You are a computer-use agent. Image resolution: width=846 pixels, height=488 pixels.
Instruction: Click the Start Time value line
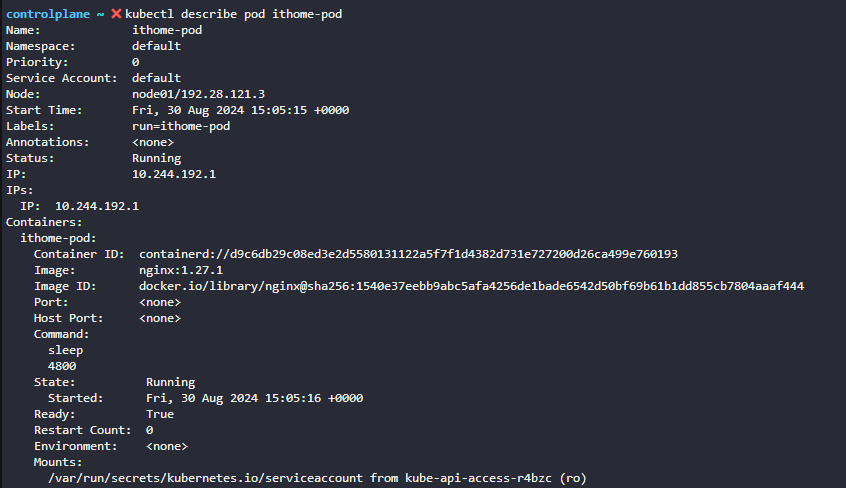(x=241, y=110)
